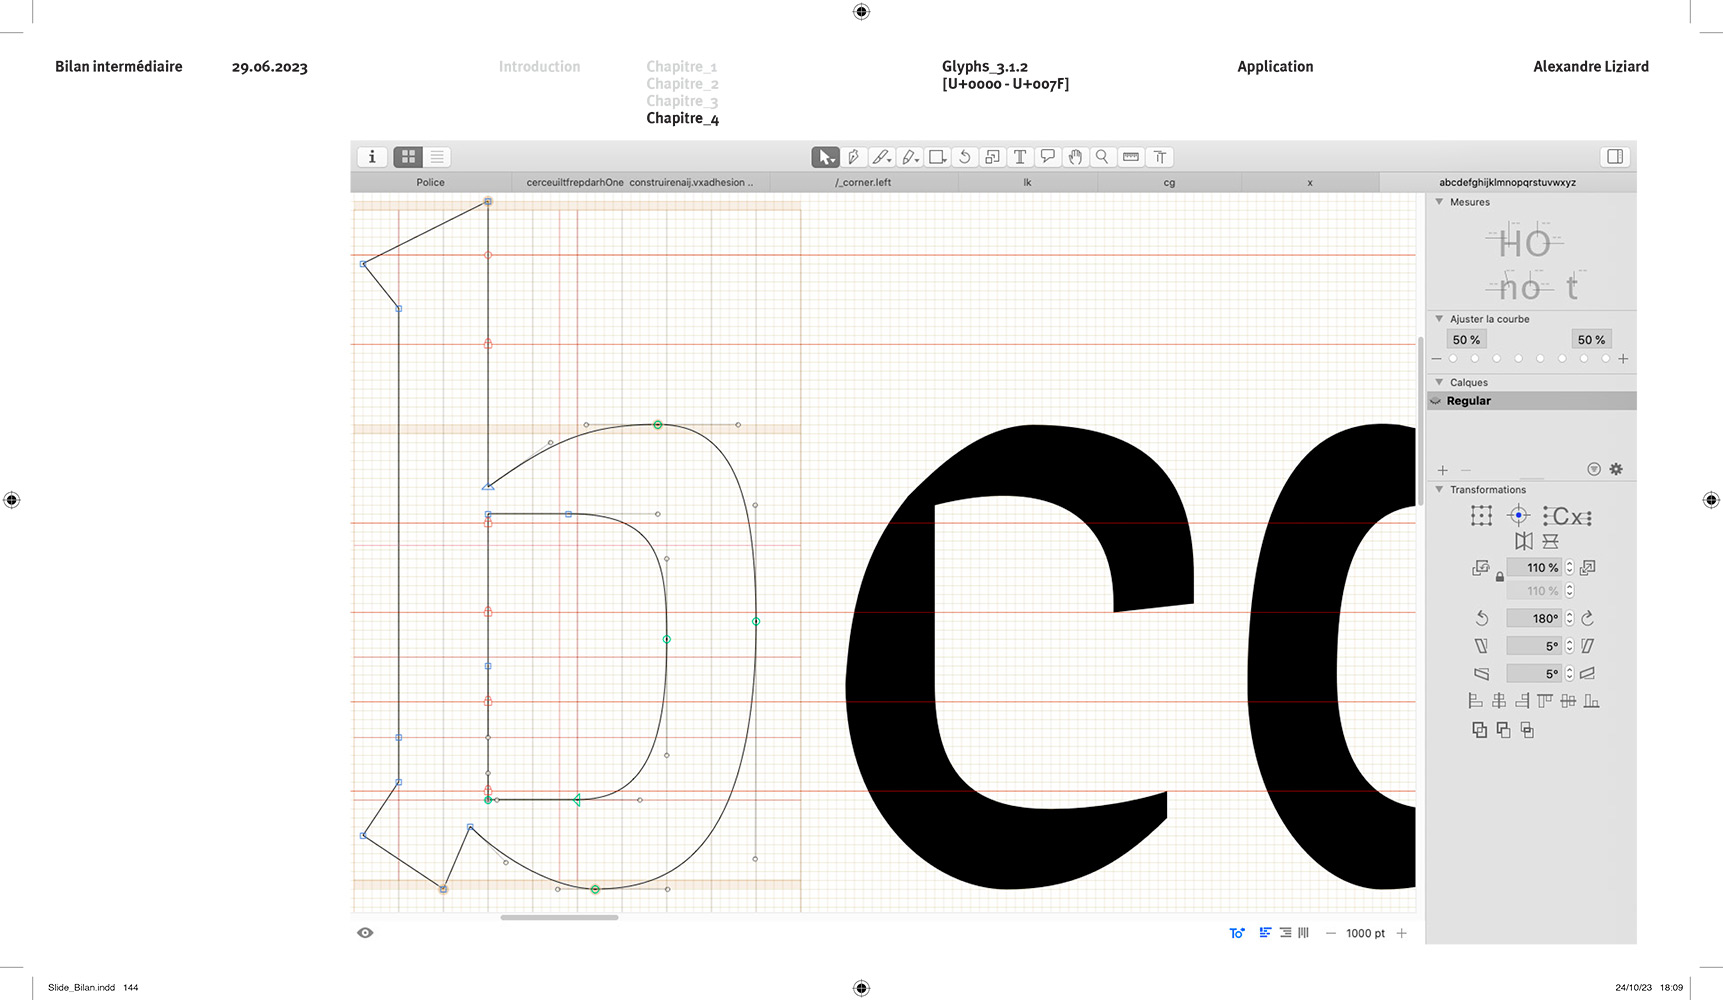Image resolution: width=1723 pixels, height=1000 pixels.
Task: Click the rotate clockwise button
Action: [x=1588, y=618]
